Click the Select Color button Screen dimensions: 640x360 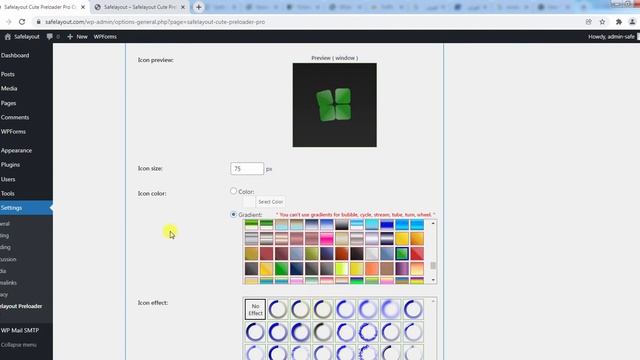tap(270, 202)
